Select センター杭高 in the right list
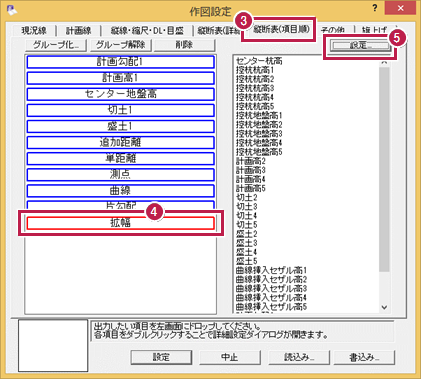421x379 pixels. pyautogui.click(x=259, y=61)
